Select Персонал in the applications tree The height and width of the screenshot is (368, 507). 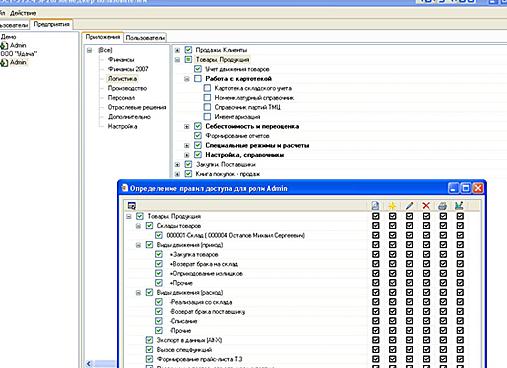click(121, 98)
